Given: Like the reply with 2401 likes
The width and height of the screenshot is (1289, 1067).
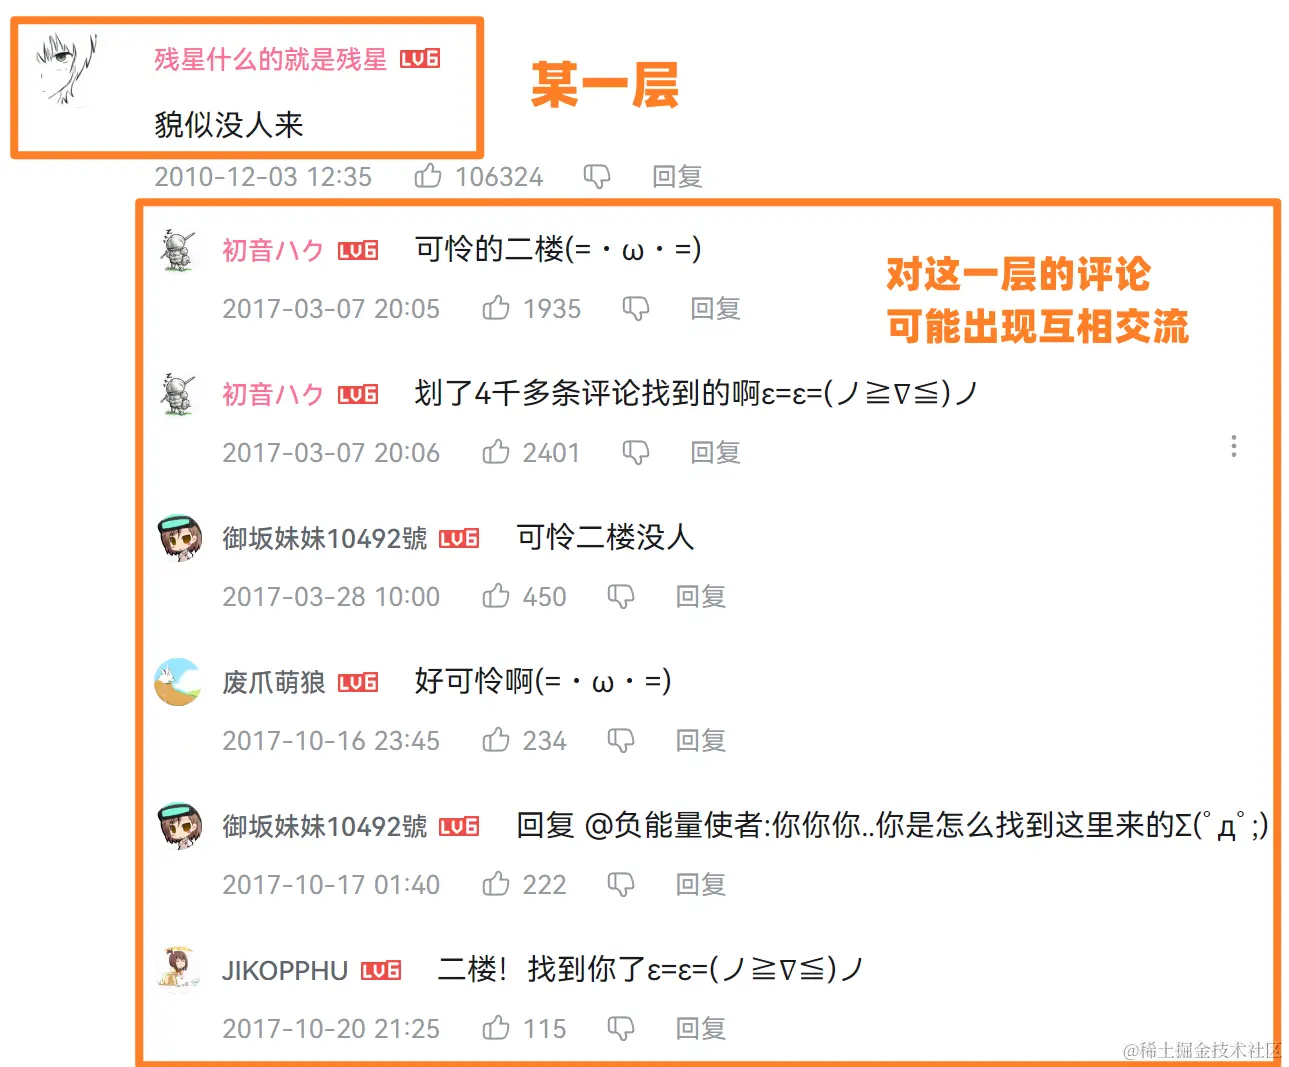Looking at the screenshot, I should (496, 452).
